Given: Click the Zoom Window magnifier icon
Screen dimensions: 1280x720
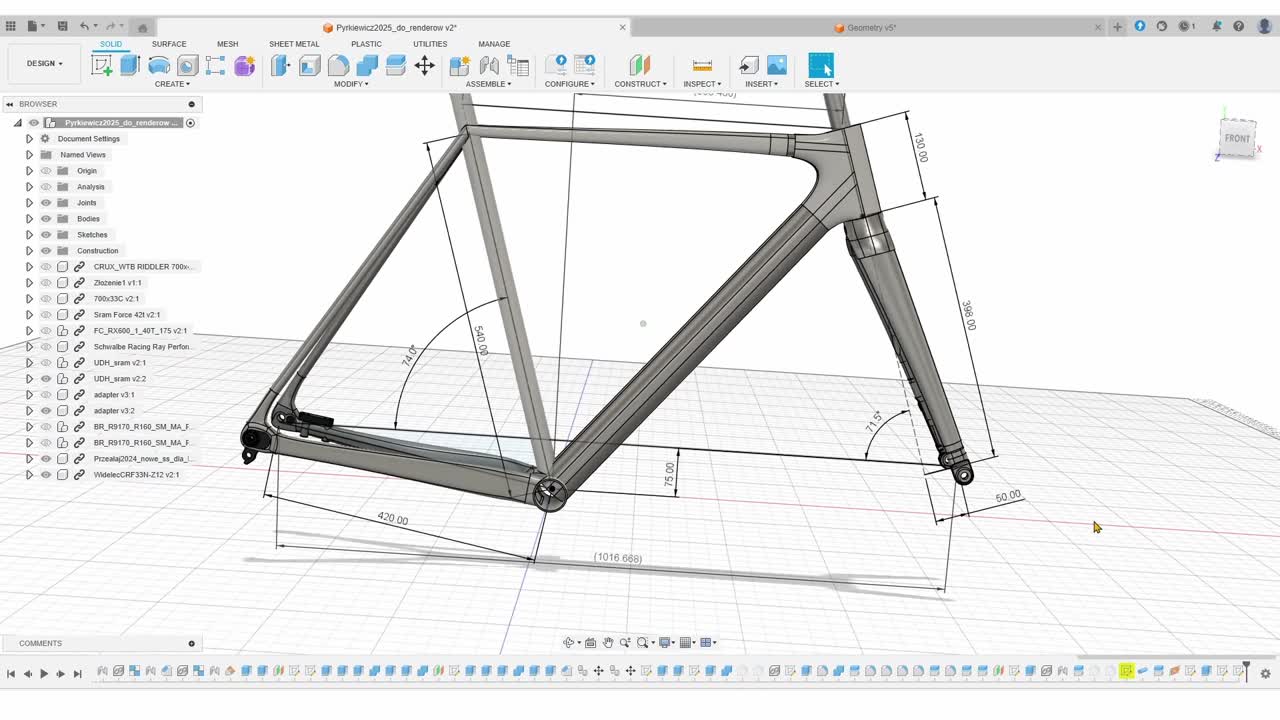Looking at the screenshot, I should tap(644, 642).
